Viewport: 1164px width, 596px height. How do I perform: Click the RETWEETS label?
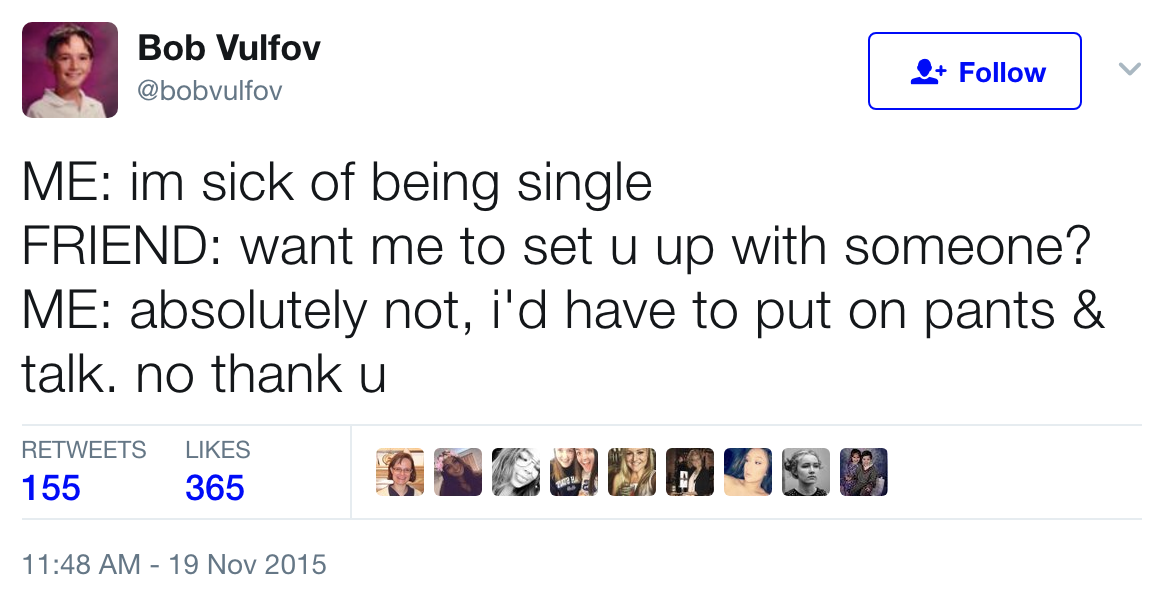[x=84, y=450]
